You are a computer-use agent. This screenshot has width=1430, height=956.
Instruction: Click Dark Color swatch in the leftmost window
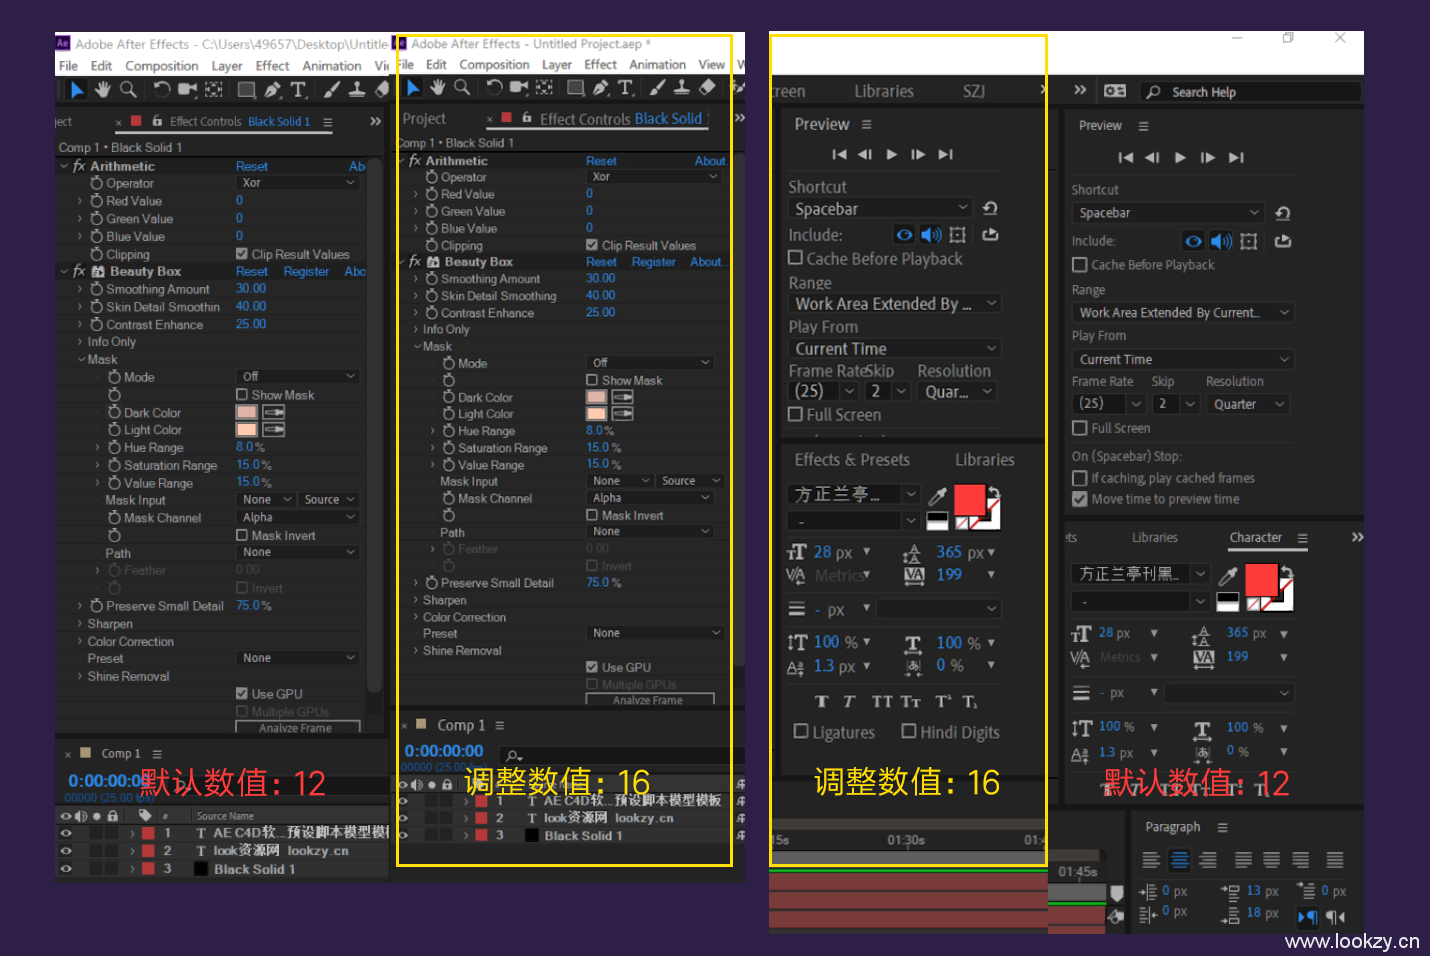(246, 412)
